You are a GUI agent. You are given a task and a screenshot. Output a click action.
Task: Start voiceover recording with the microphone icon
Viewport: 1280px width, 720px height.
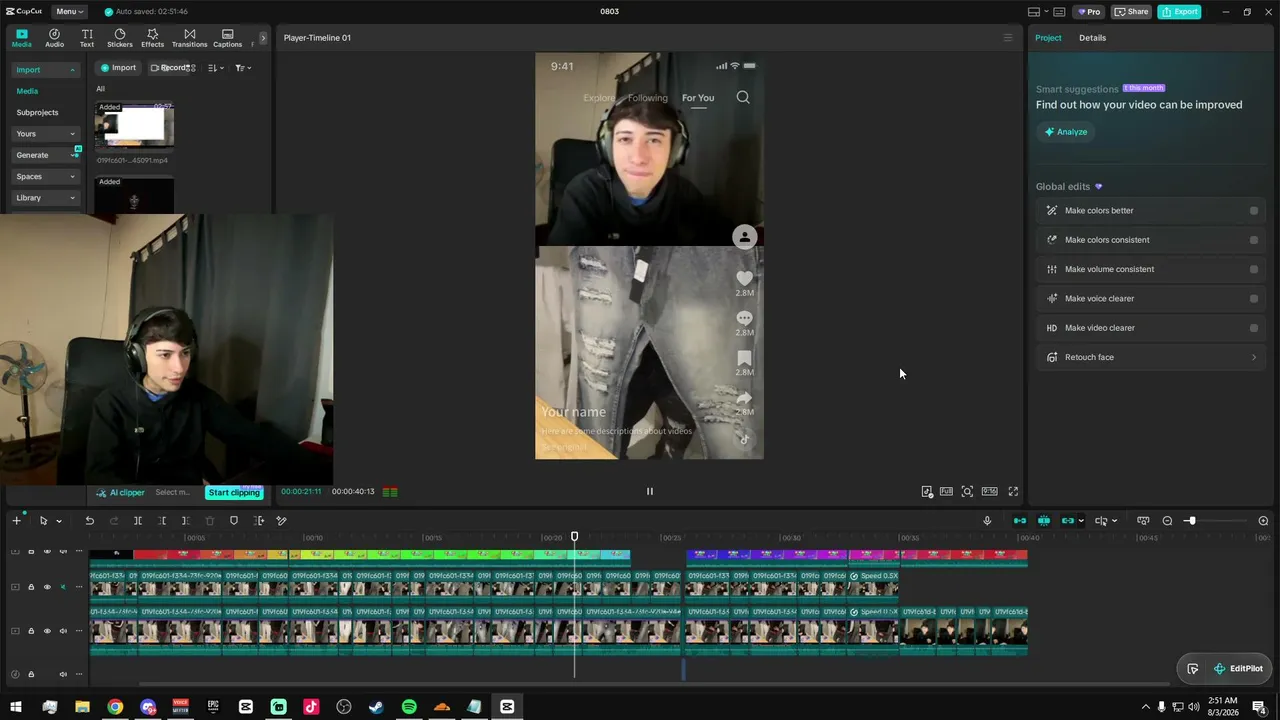pos(987,521)
